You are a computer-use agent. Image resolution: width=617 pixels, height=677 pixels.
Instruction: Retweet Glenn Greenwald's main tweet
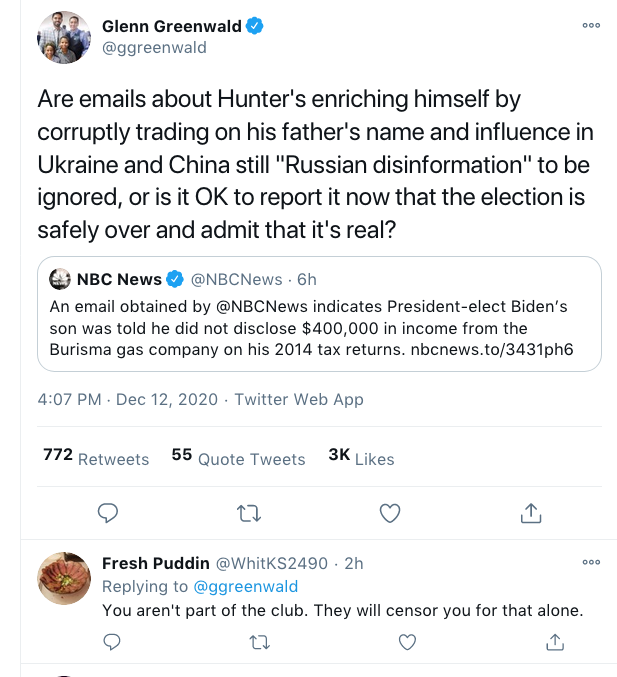click(x=248, y=513)
